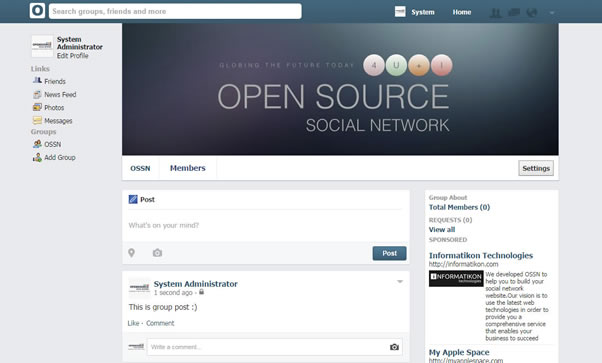The height and width of the screenshot is (363, 602).
Task: Click Edit Profile in sidebar
Action: click(x=73, y=56)
